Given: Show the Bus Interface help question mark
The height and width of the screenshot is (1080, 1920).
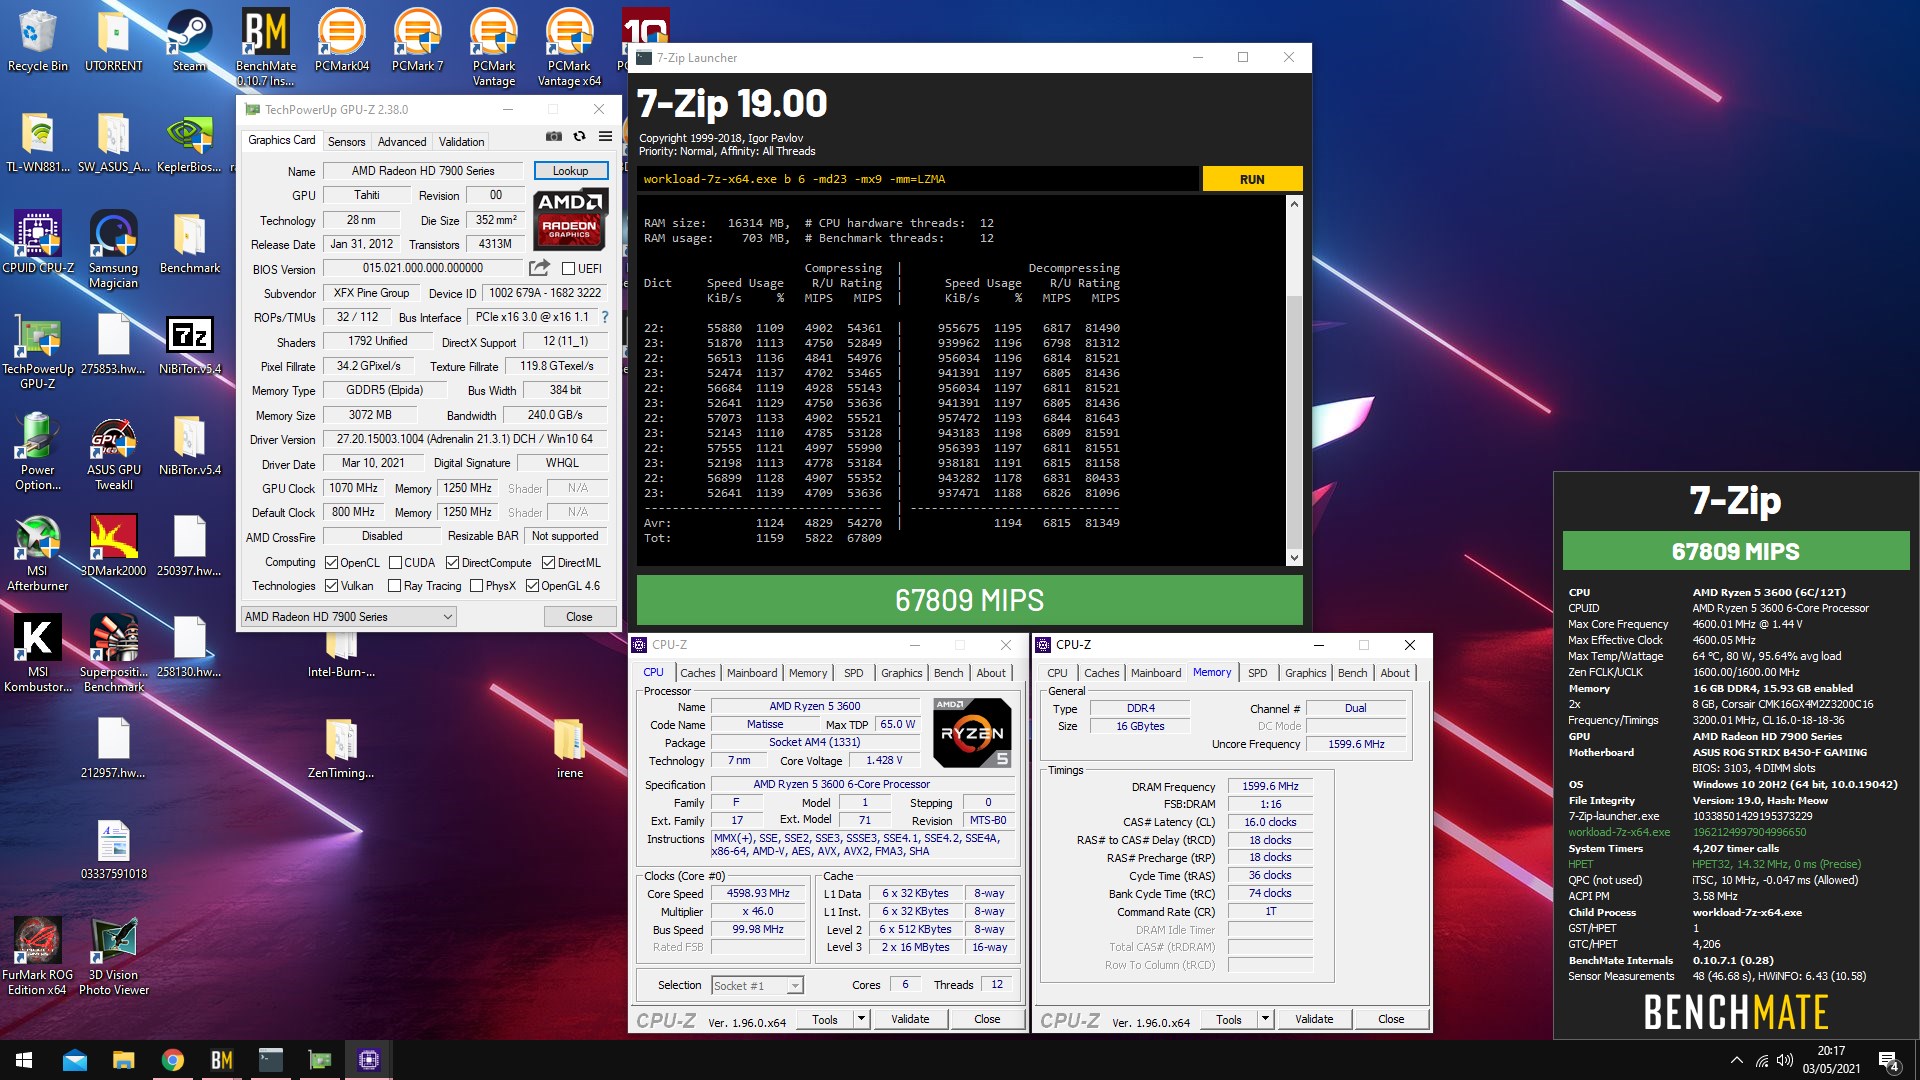Looking at the screenshot, I should [604, 317].
